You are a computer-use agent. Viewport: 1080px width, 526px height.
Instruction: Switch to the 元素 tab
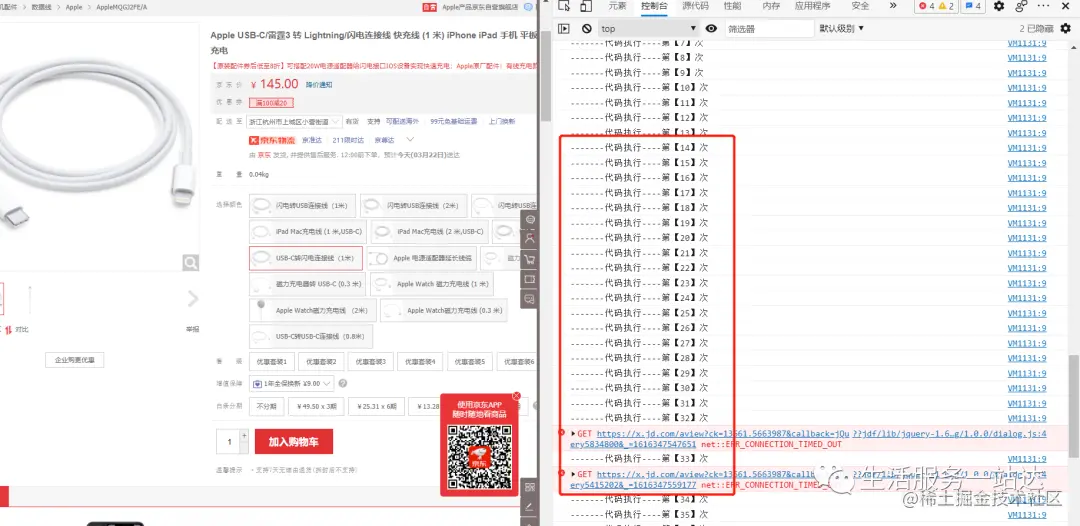617,6
